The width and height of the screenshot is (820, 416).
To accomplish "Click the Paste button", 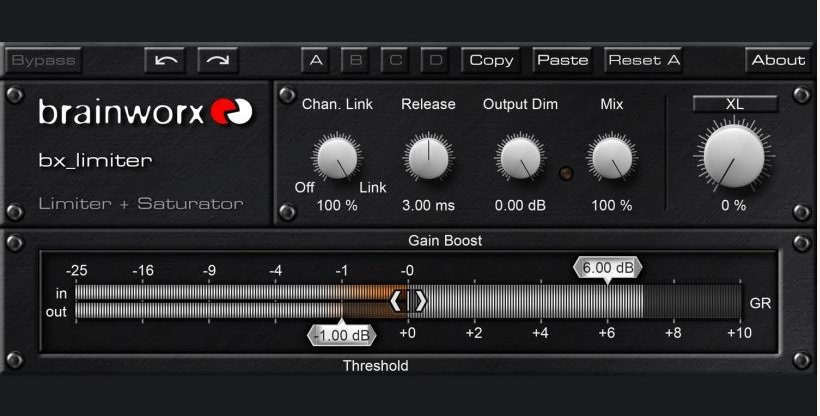I will (563, 60).
